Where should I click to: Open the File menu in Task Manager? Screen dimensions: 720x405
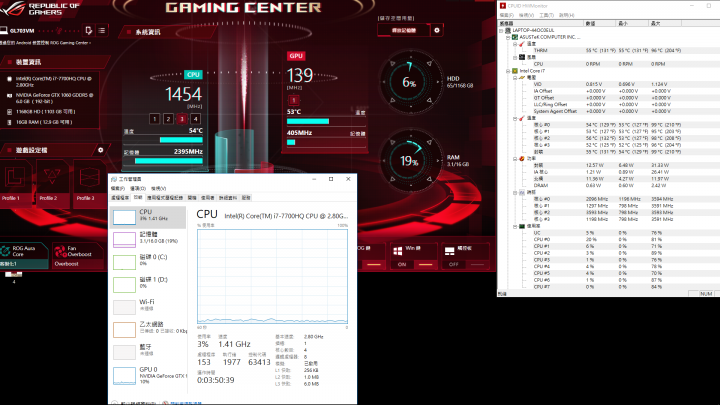tap(118, 188)
